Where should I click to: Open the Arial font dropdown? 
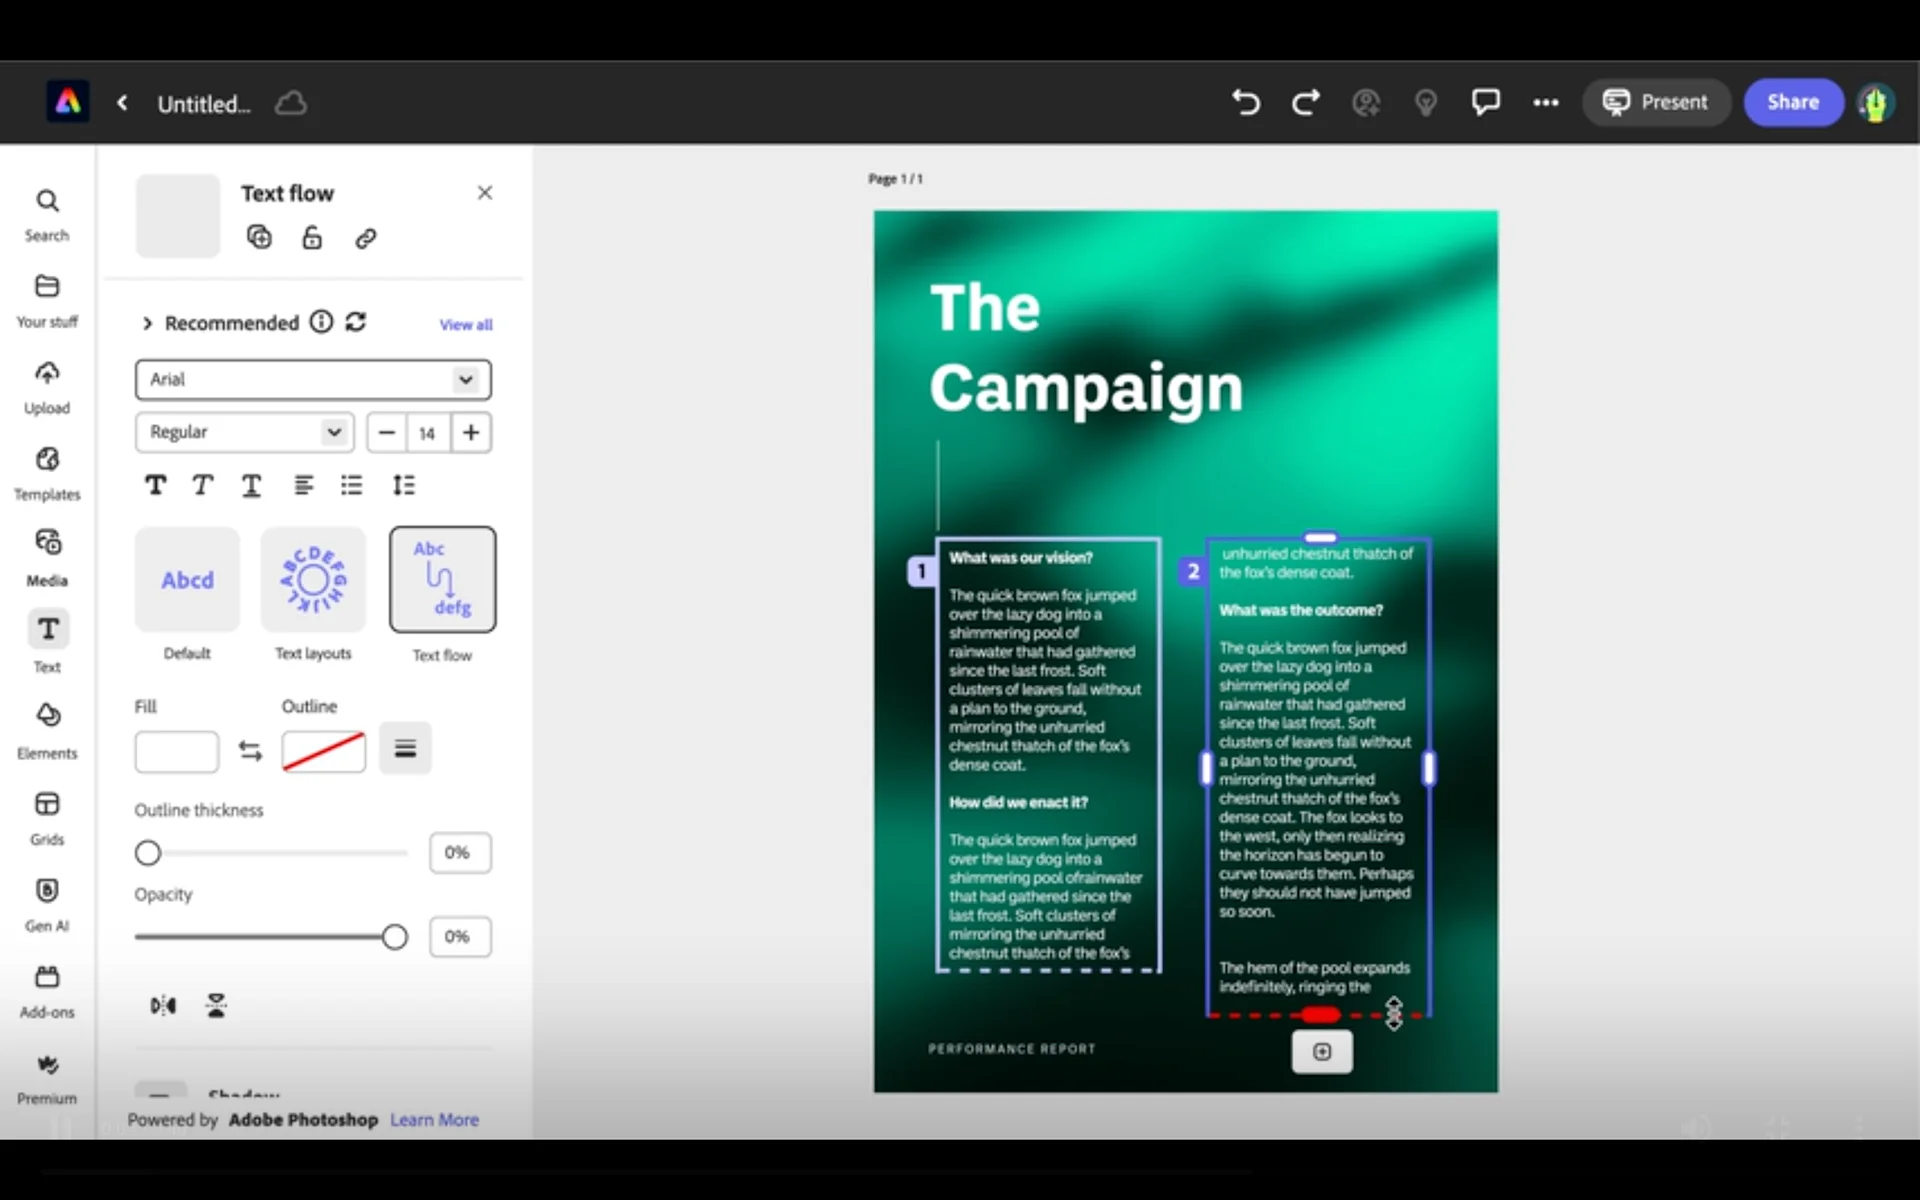(x=313, y=379)
